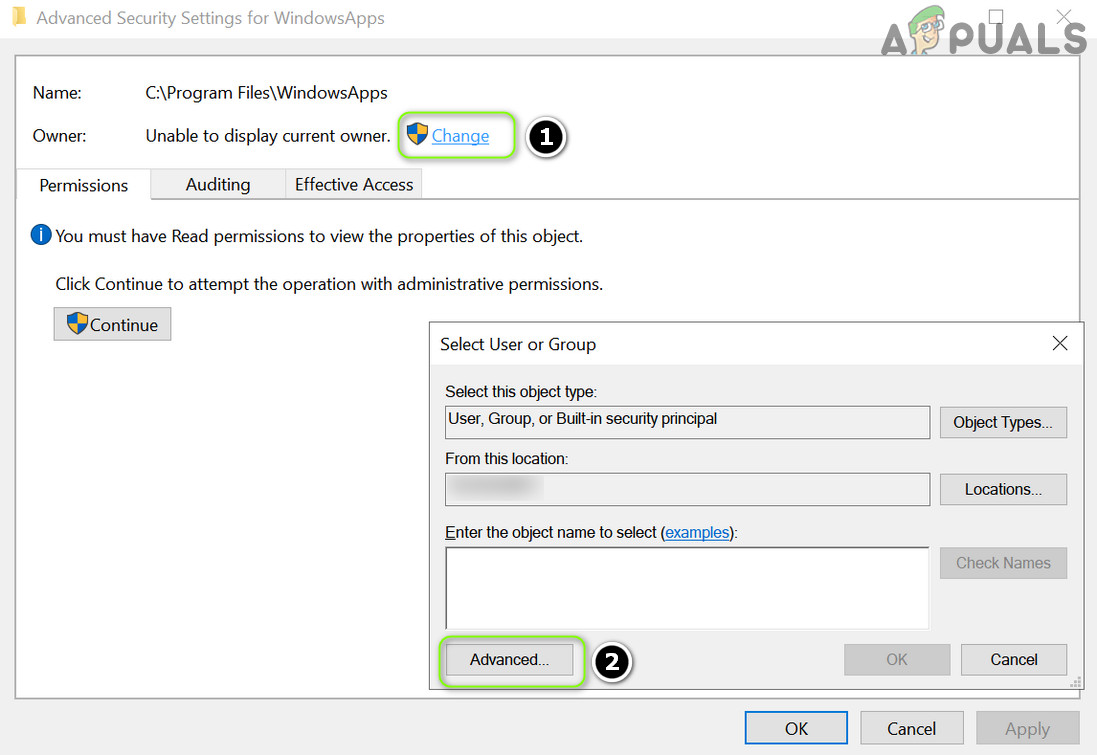Close the Select User or Group dialog
The image size is (1097, 755).
(1060, 343)
